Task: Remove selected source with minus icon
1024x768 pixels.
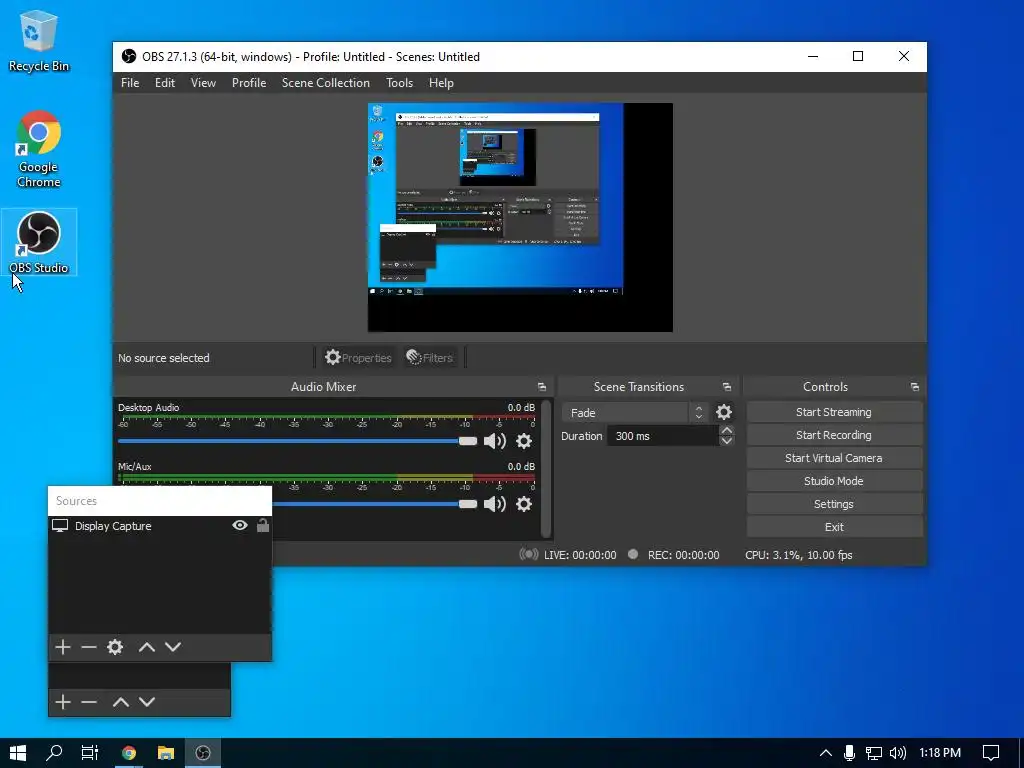Action: point(89,647)
